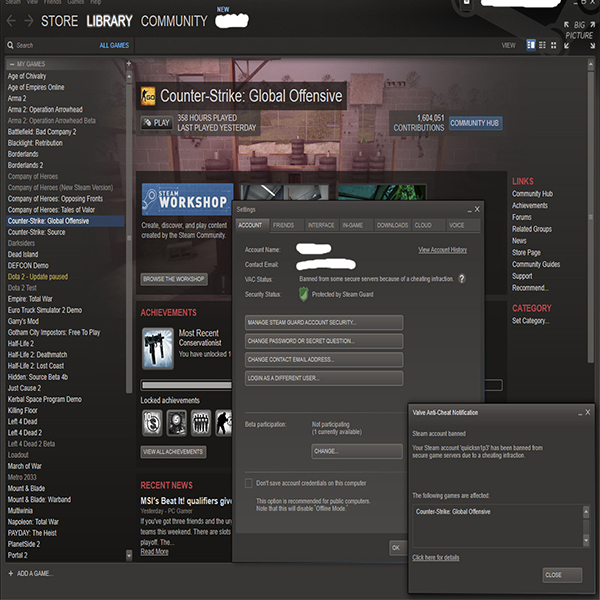Click the games list scroll down arrow
The height and width of the screenshot is (600, 600).
(129, 555)
